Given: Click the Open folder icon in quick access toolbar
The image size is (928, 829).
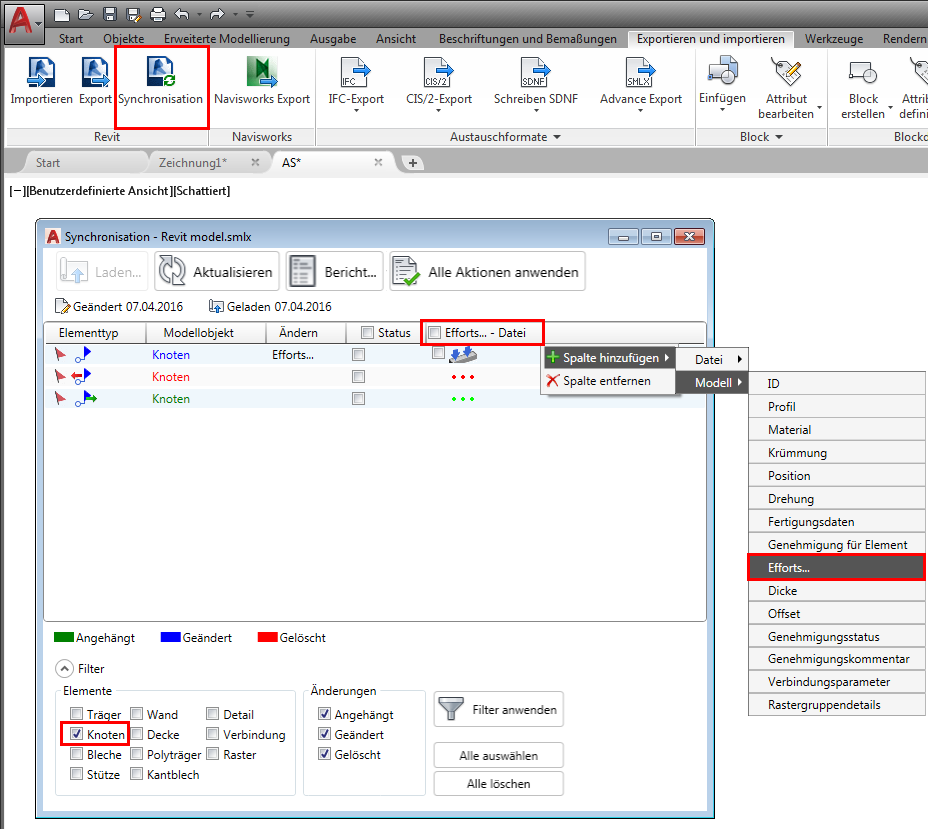Looking at the screenshot, I should pos(86,14).
